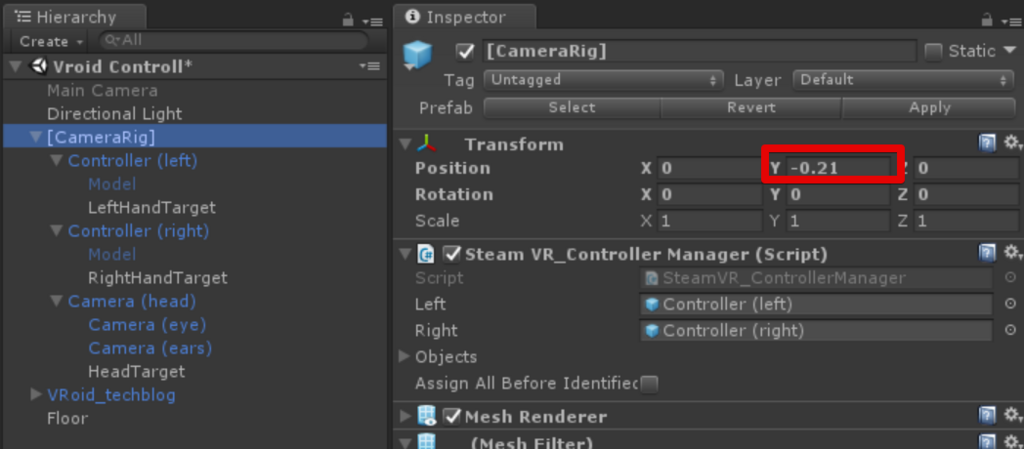This screenshot has width=1024, height=449.
Task: Open the Tag dropdown showing Untagged
Action: pos(603,80)
